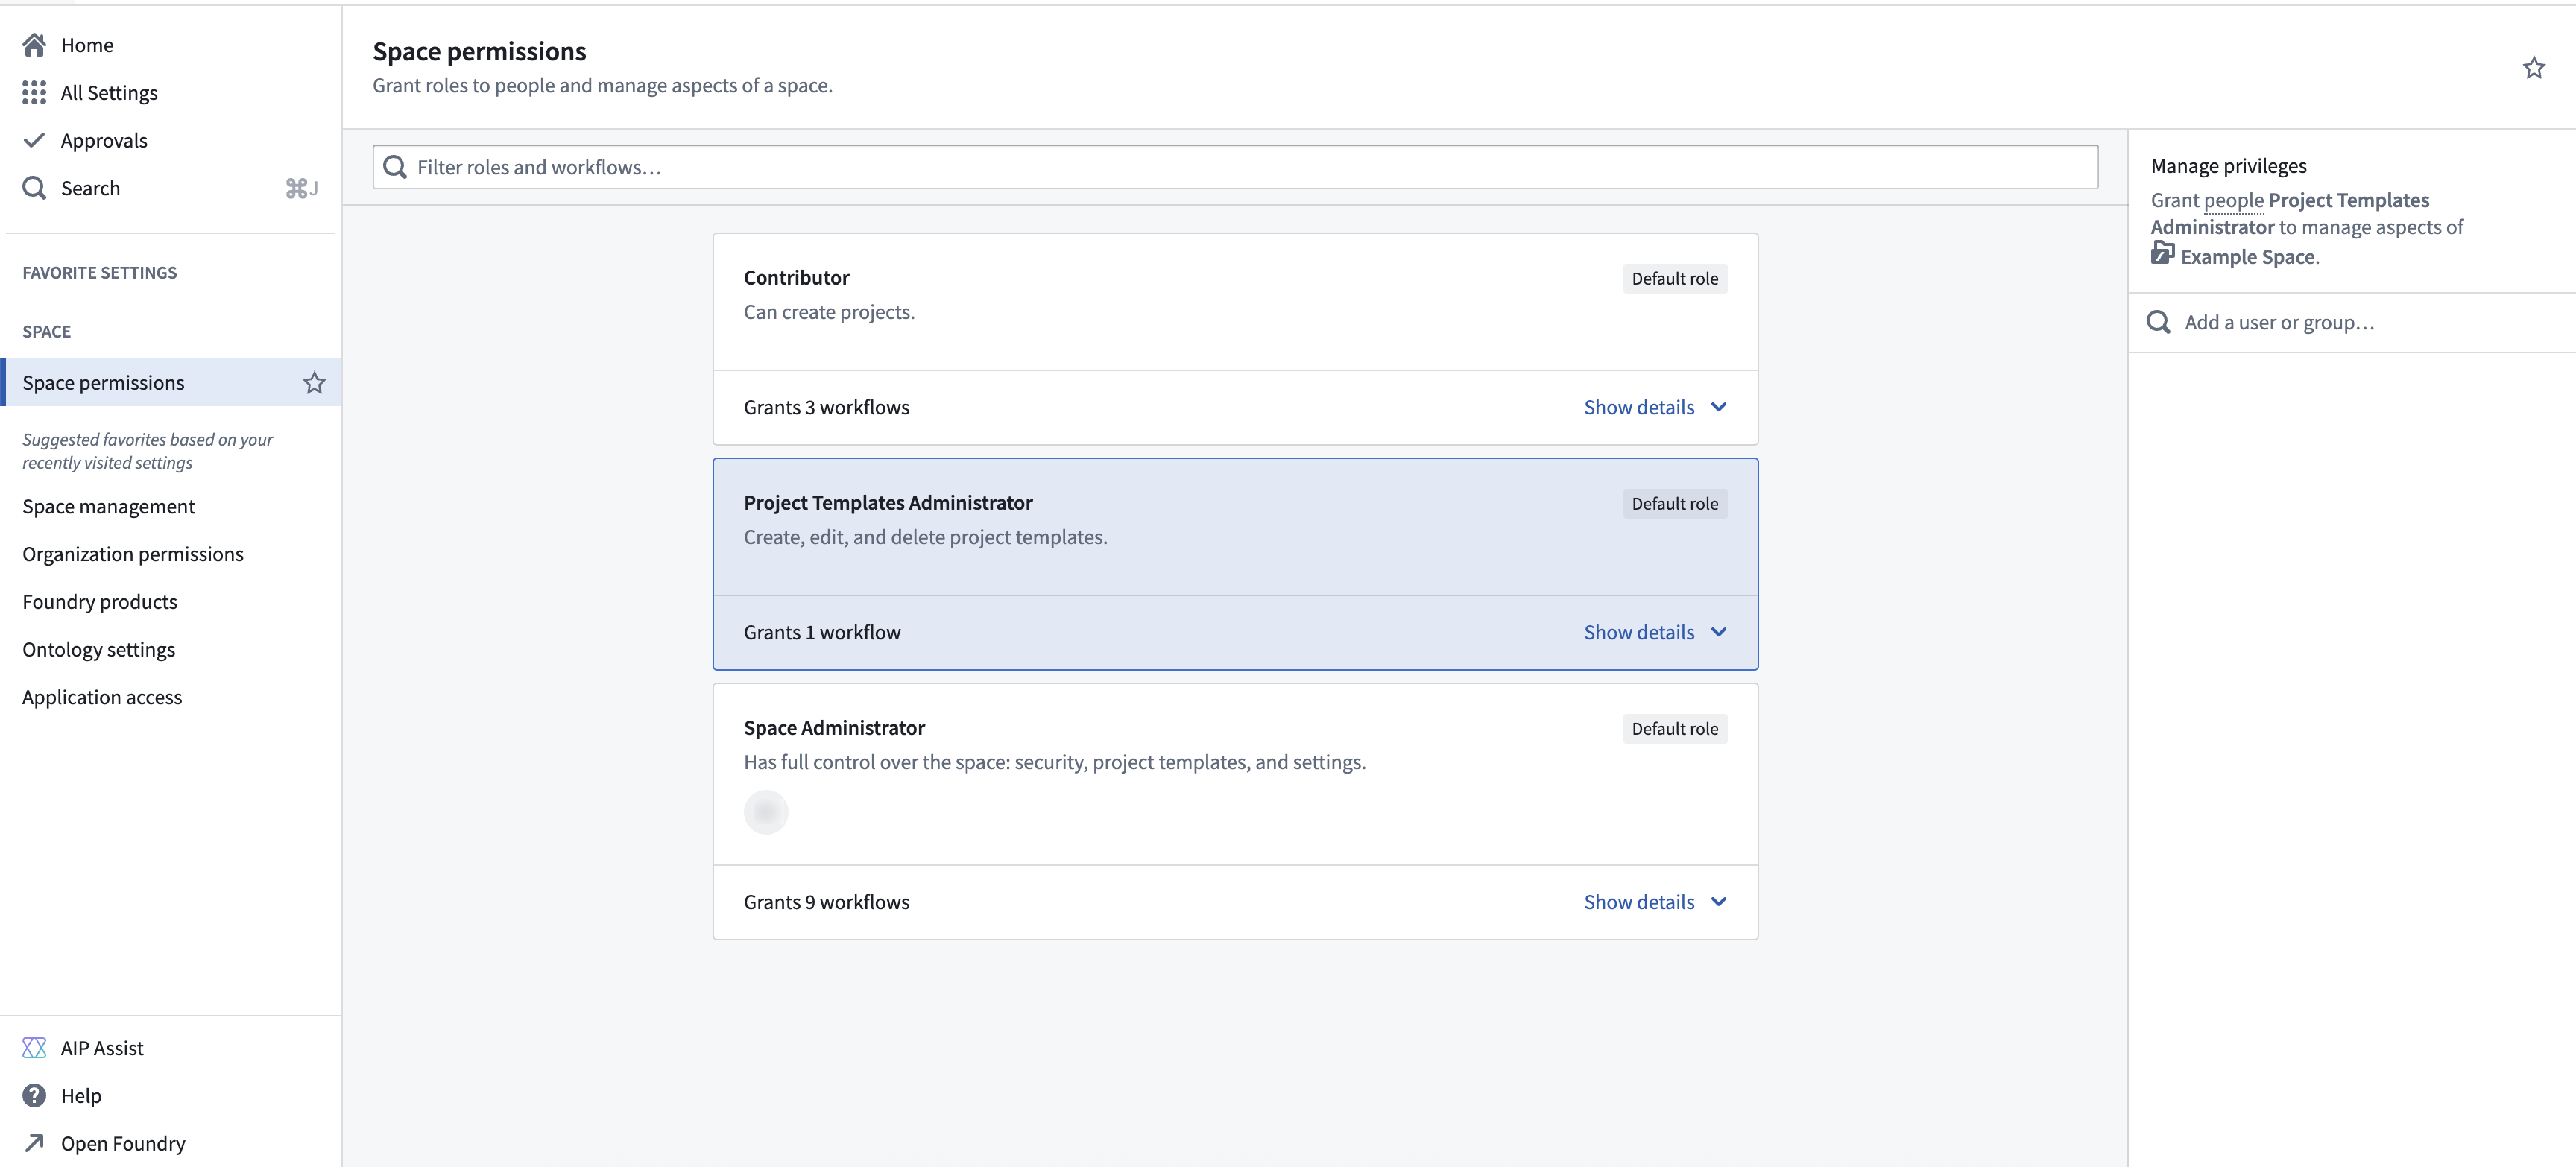This screenshot has height=1167, width=2576.
Task: Open AIP Assist from the sidebar icon
Action: pos(35,1047)
